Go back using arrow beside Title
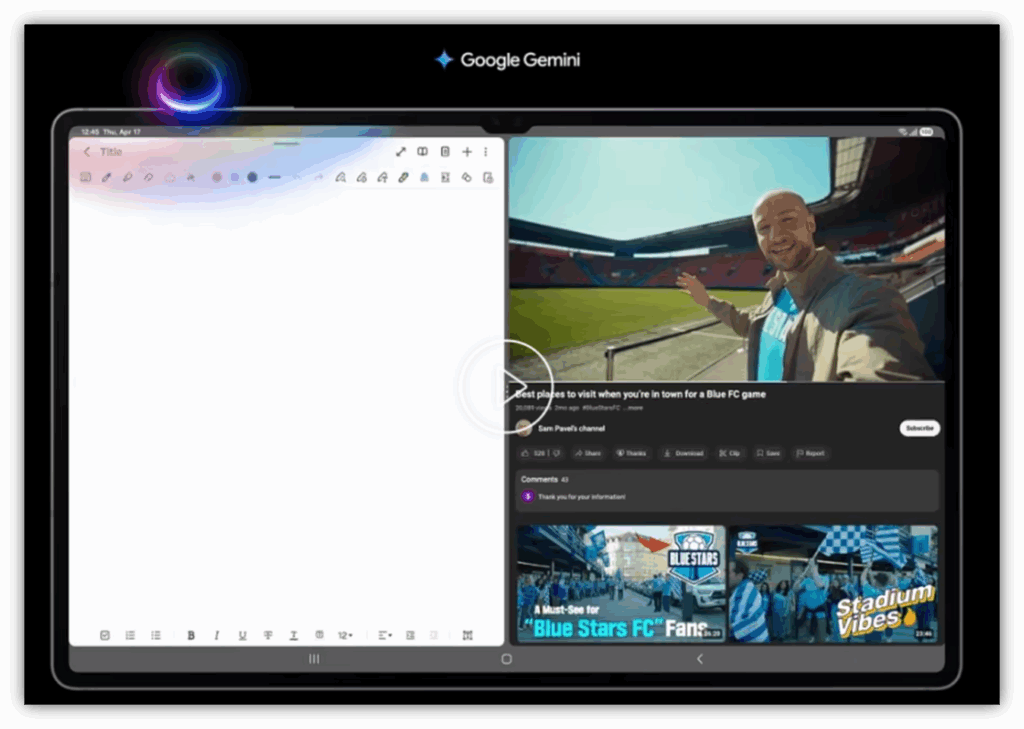 click(88, 152)
